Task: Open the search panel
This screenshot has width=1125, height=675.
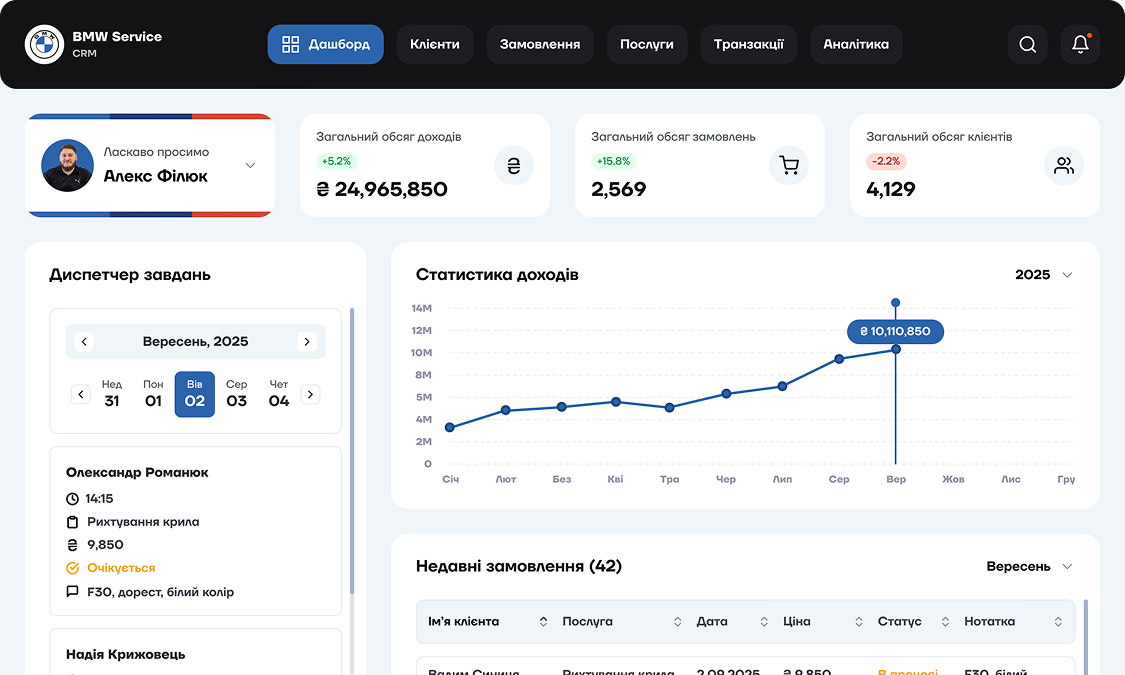Action: (x=1027, y=44)
